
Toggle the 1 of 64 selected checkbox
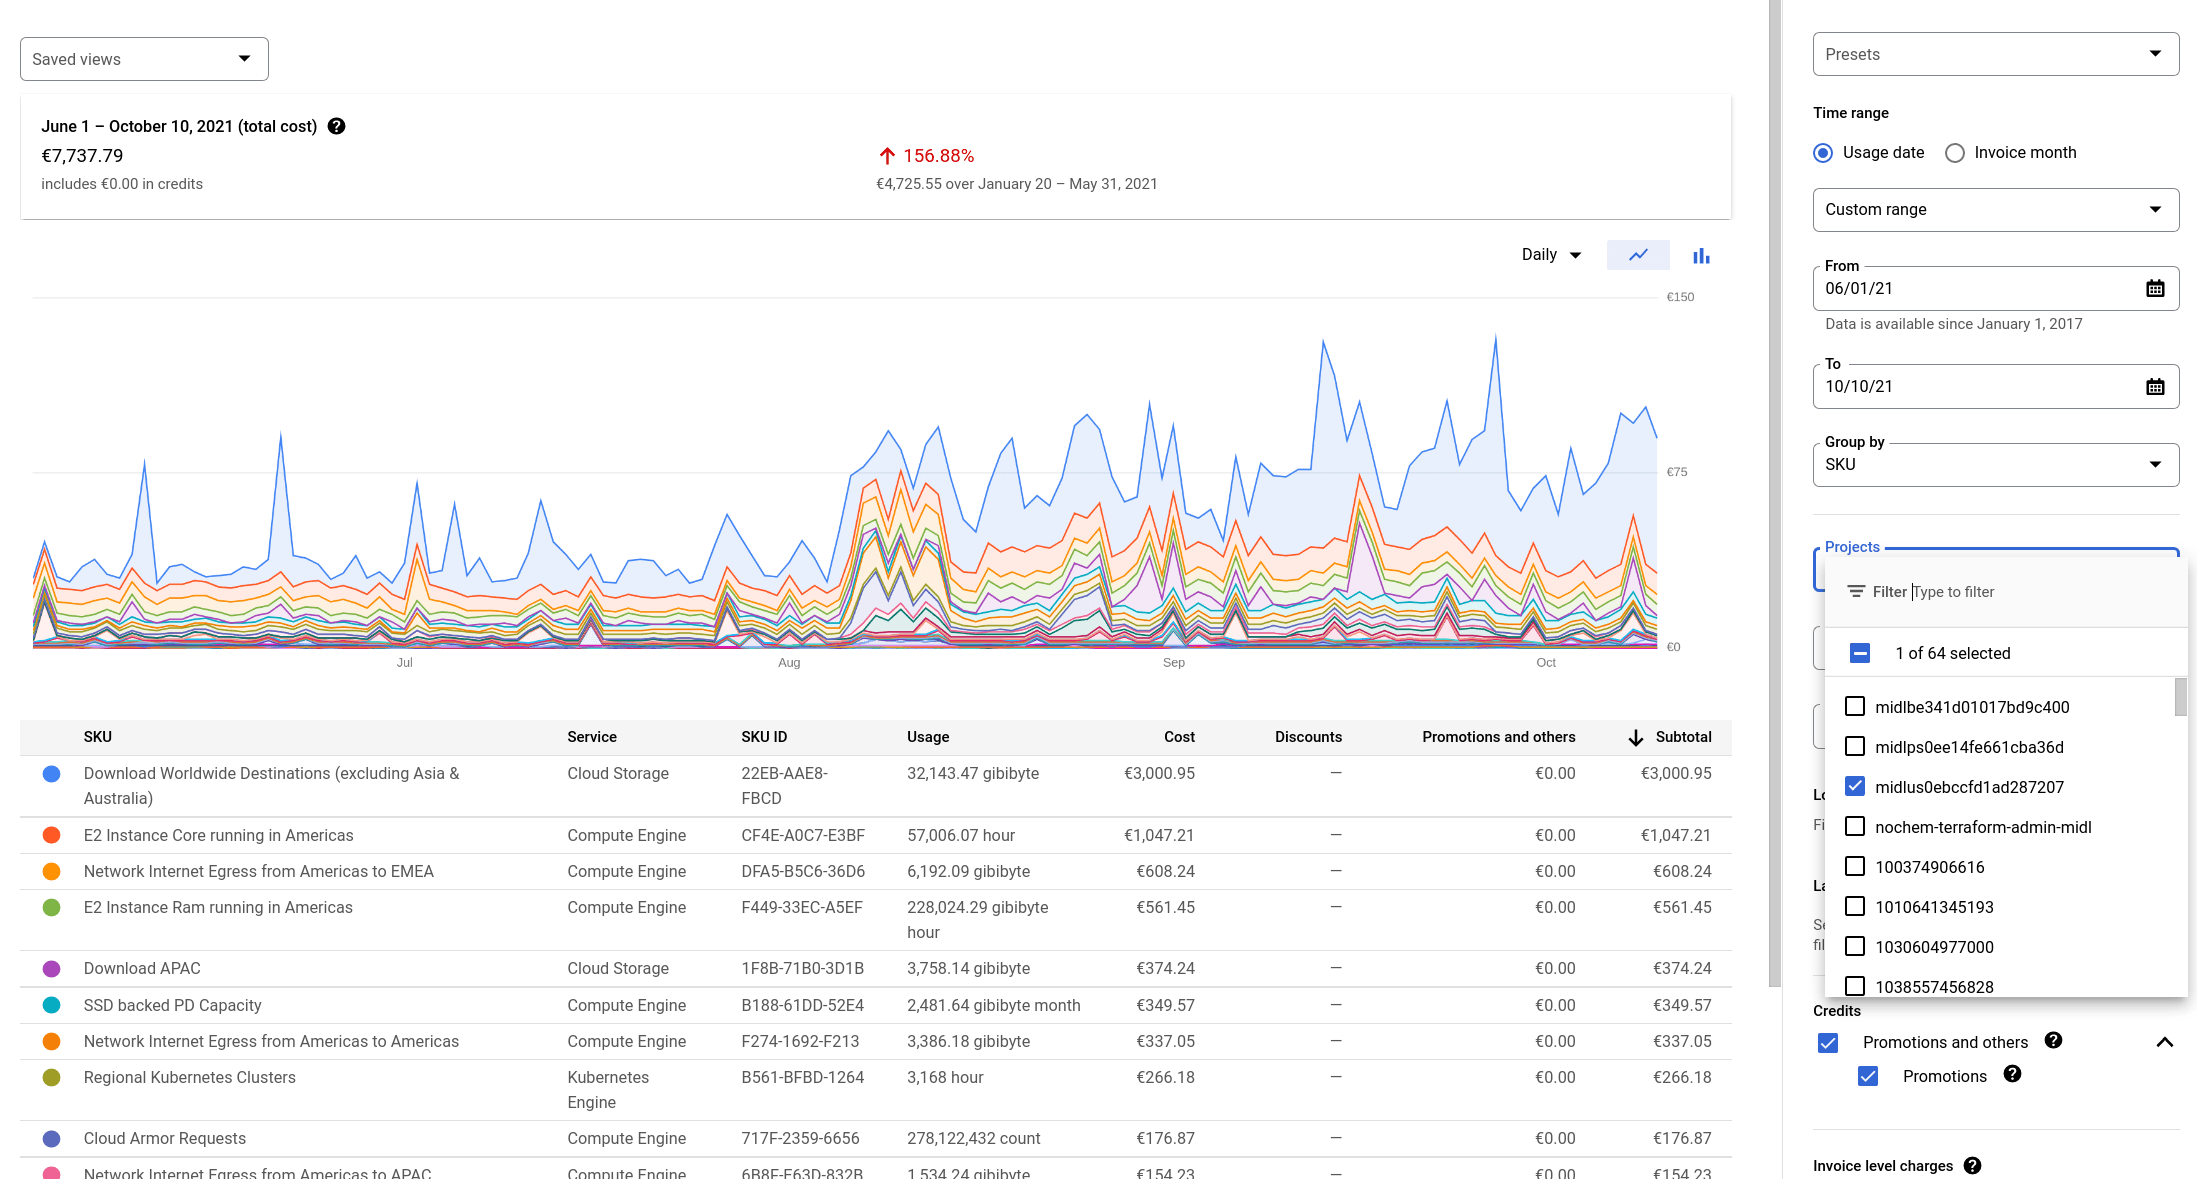[1860, 653]
